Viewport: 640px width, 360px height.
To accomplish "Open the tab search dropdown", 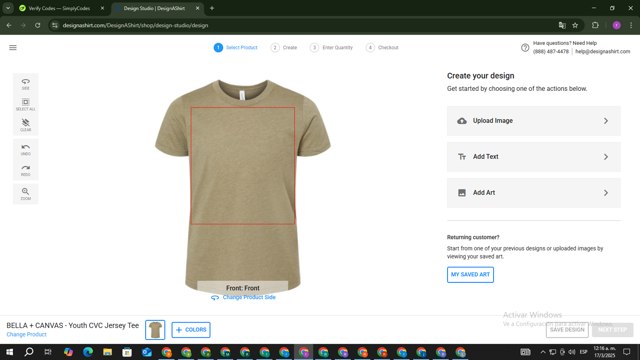I will click(8, 8).
